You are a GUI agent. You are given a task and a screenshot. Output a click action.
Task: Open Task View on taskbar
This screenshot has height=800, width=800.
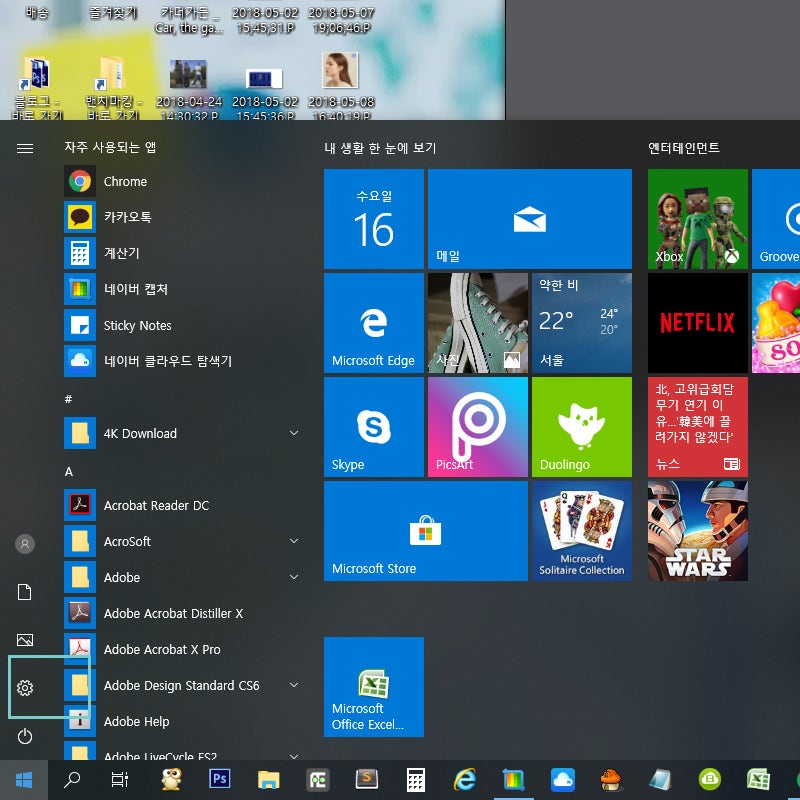pos(120,780)
